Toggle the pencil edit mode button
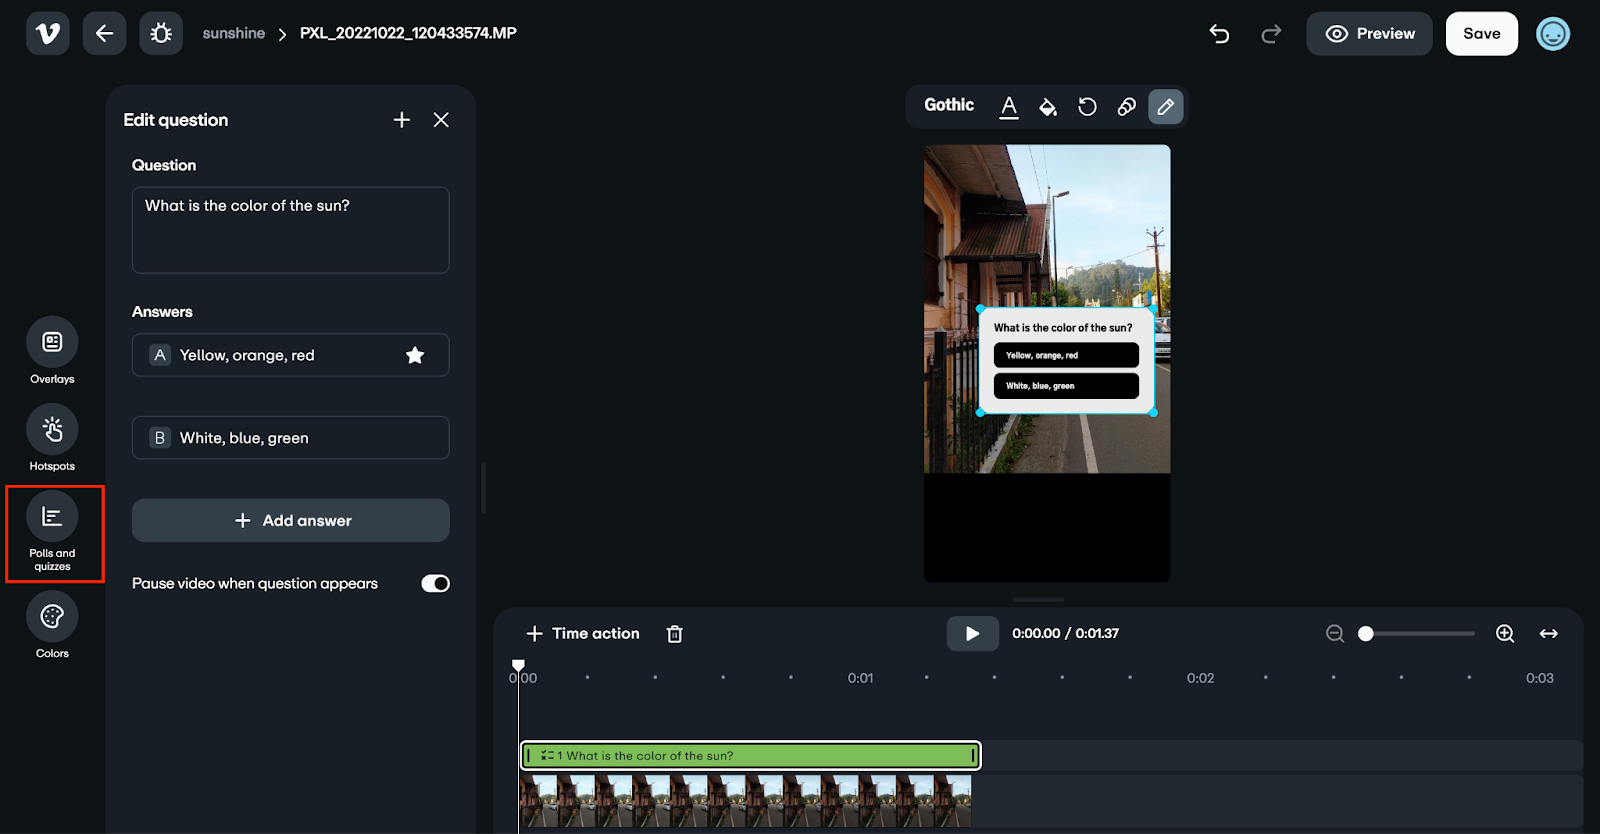Viewport: 1600px width, 834px height. tap(1166, 107)
